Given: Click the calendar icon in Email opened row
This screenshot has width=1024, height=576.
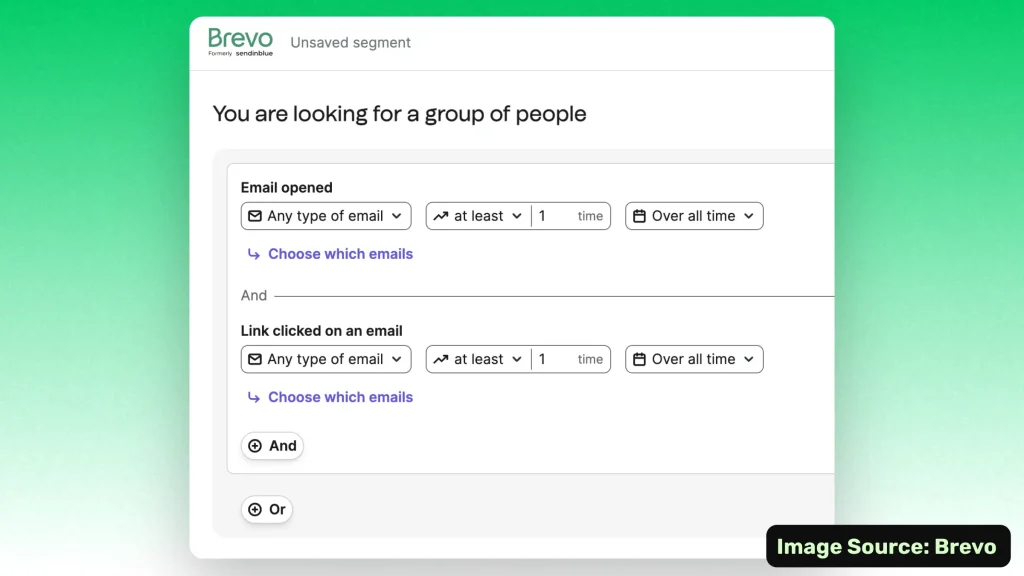Looking at the screenshot, I should (x=639, y=216).
